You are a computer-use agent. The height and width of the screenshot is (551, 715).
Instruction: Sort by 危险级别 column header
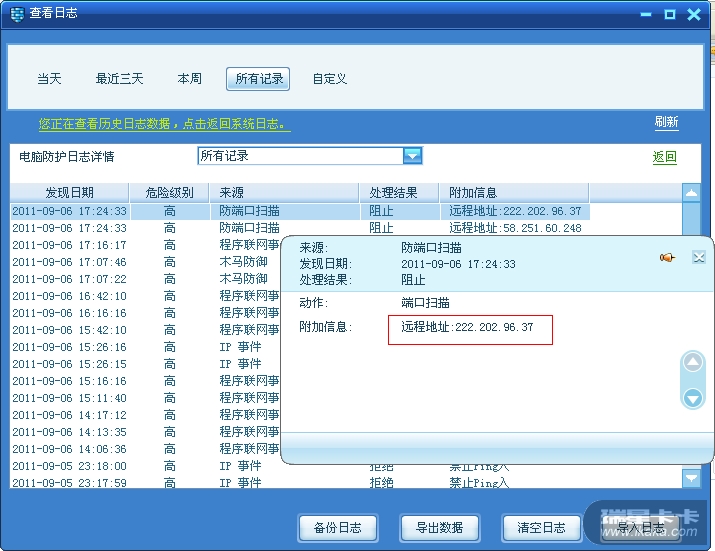click(170, 193)
